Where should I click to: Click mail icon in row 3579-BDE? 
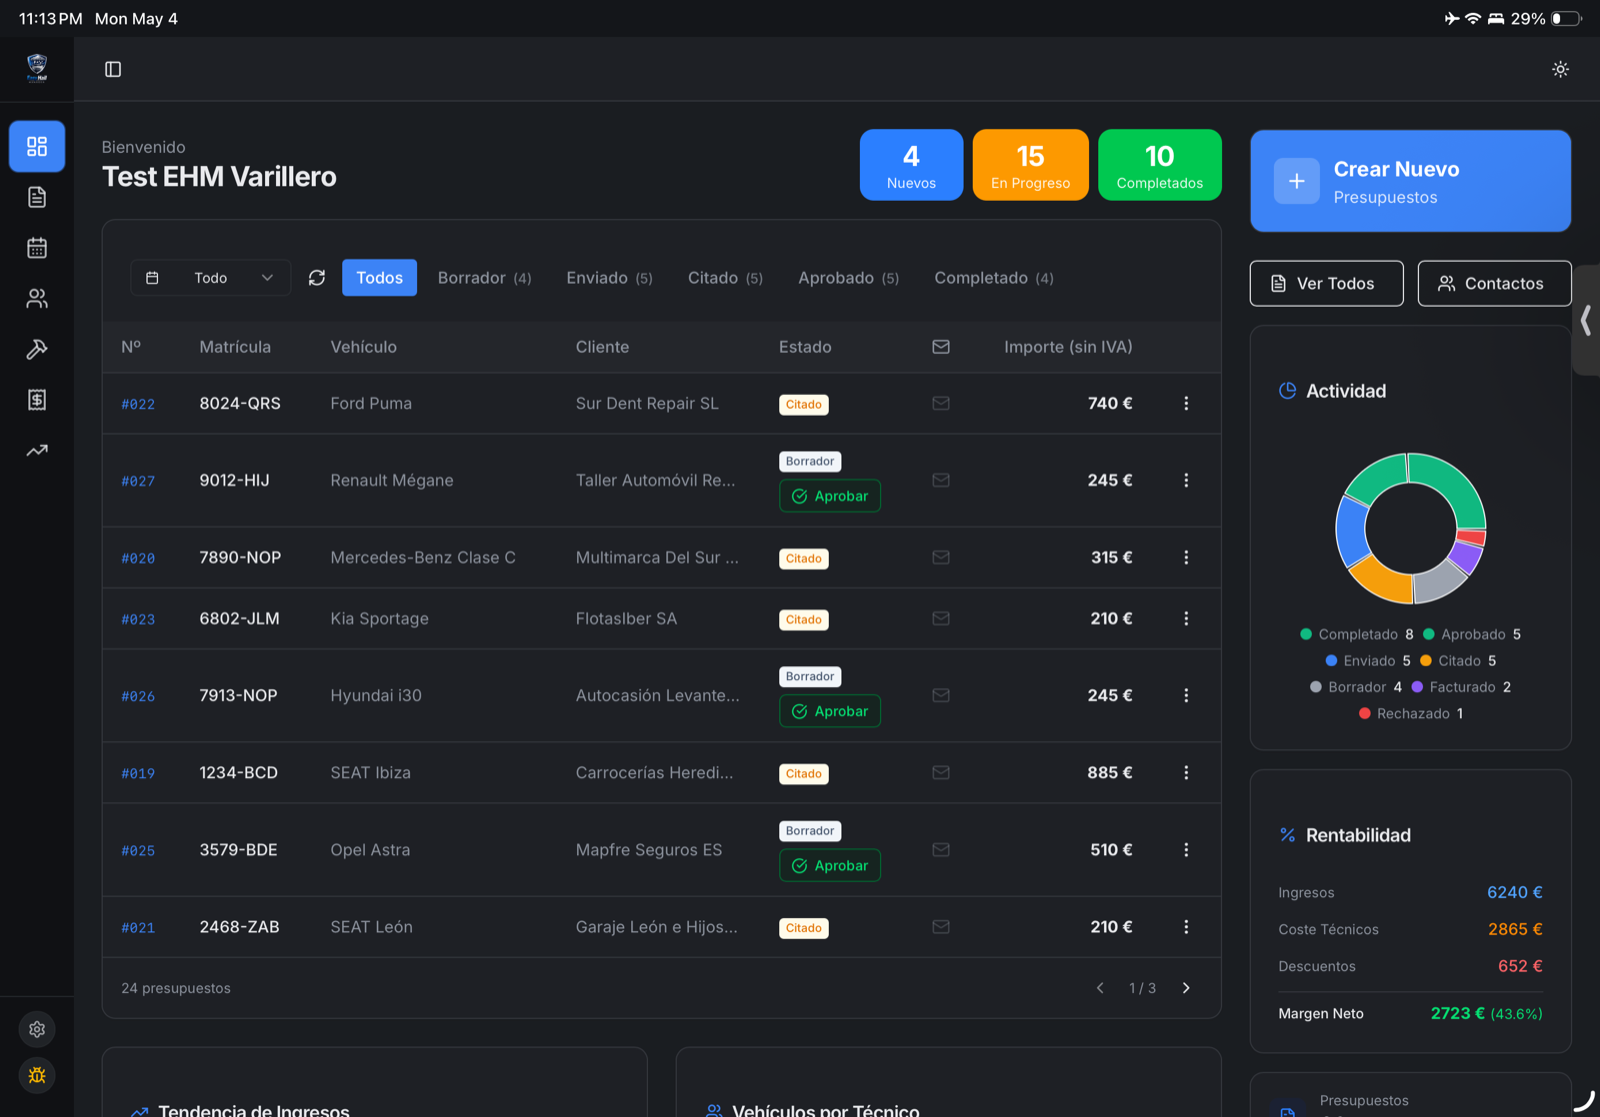pyautogui.click(x=941, y=849)
